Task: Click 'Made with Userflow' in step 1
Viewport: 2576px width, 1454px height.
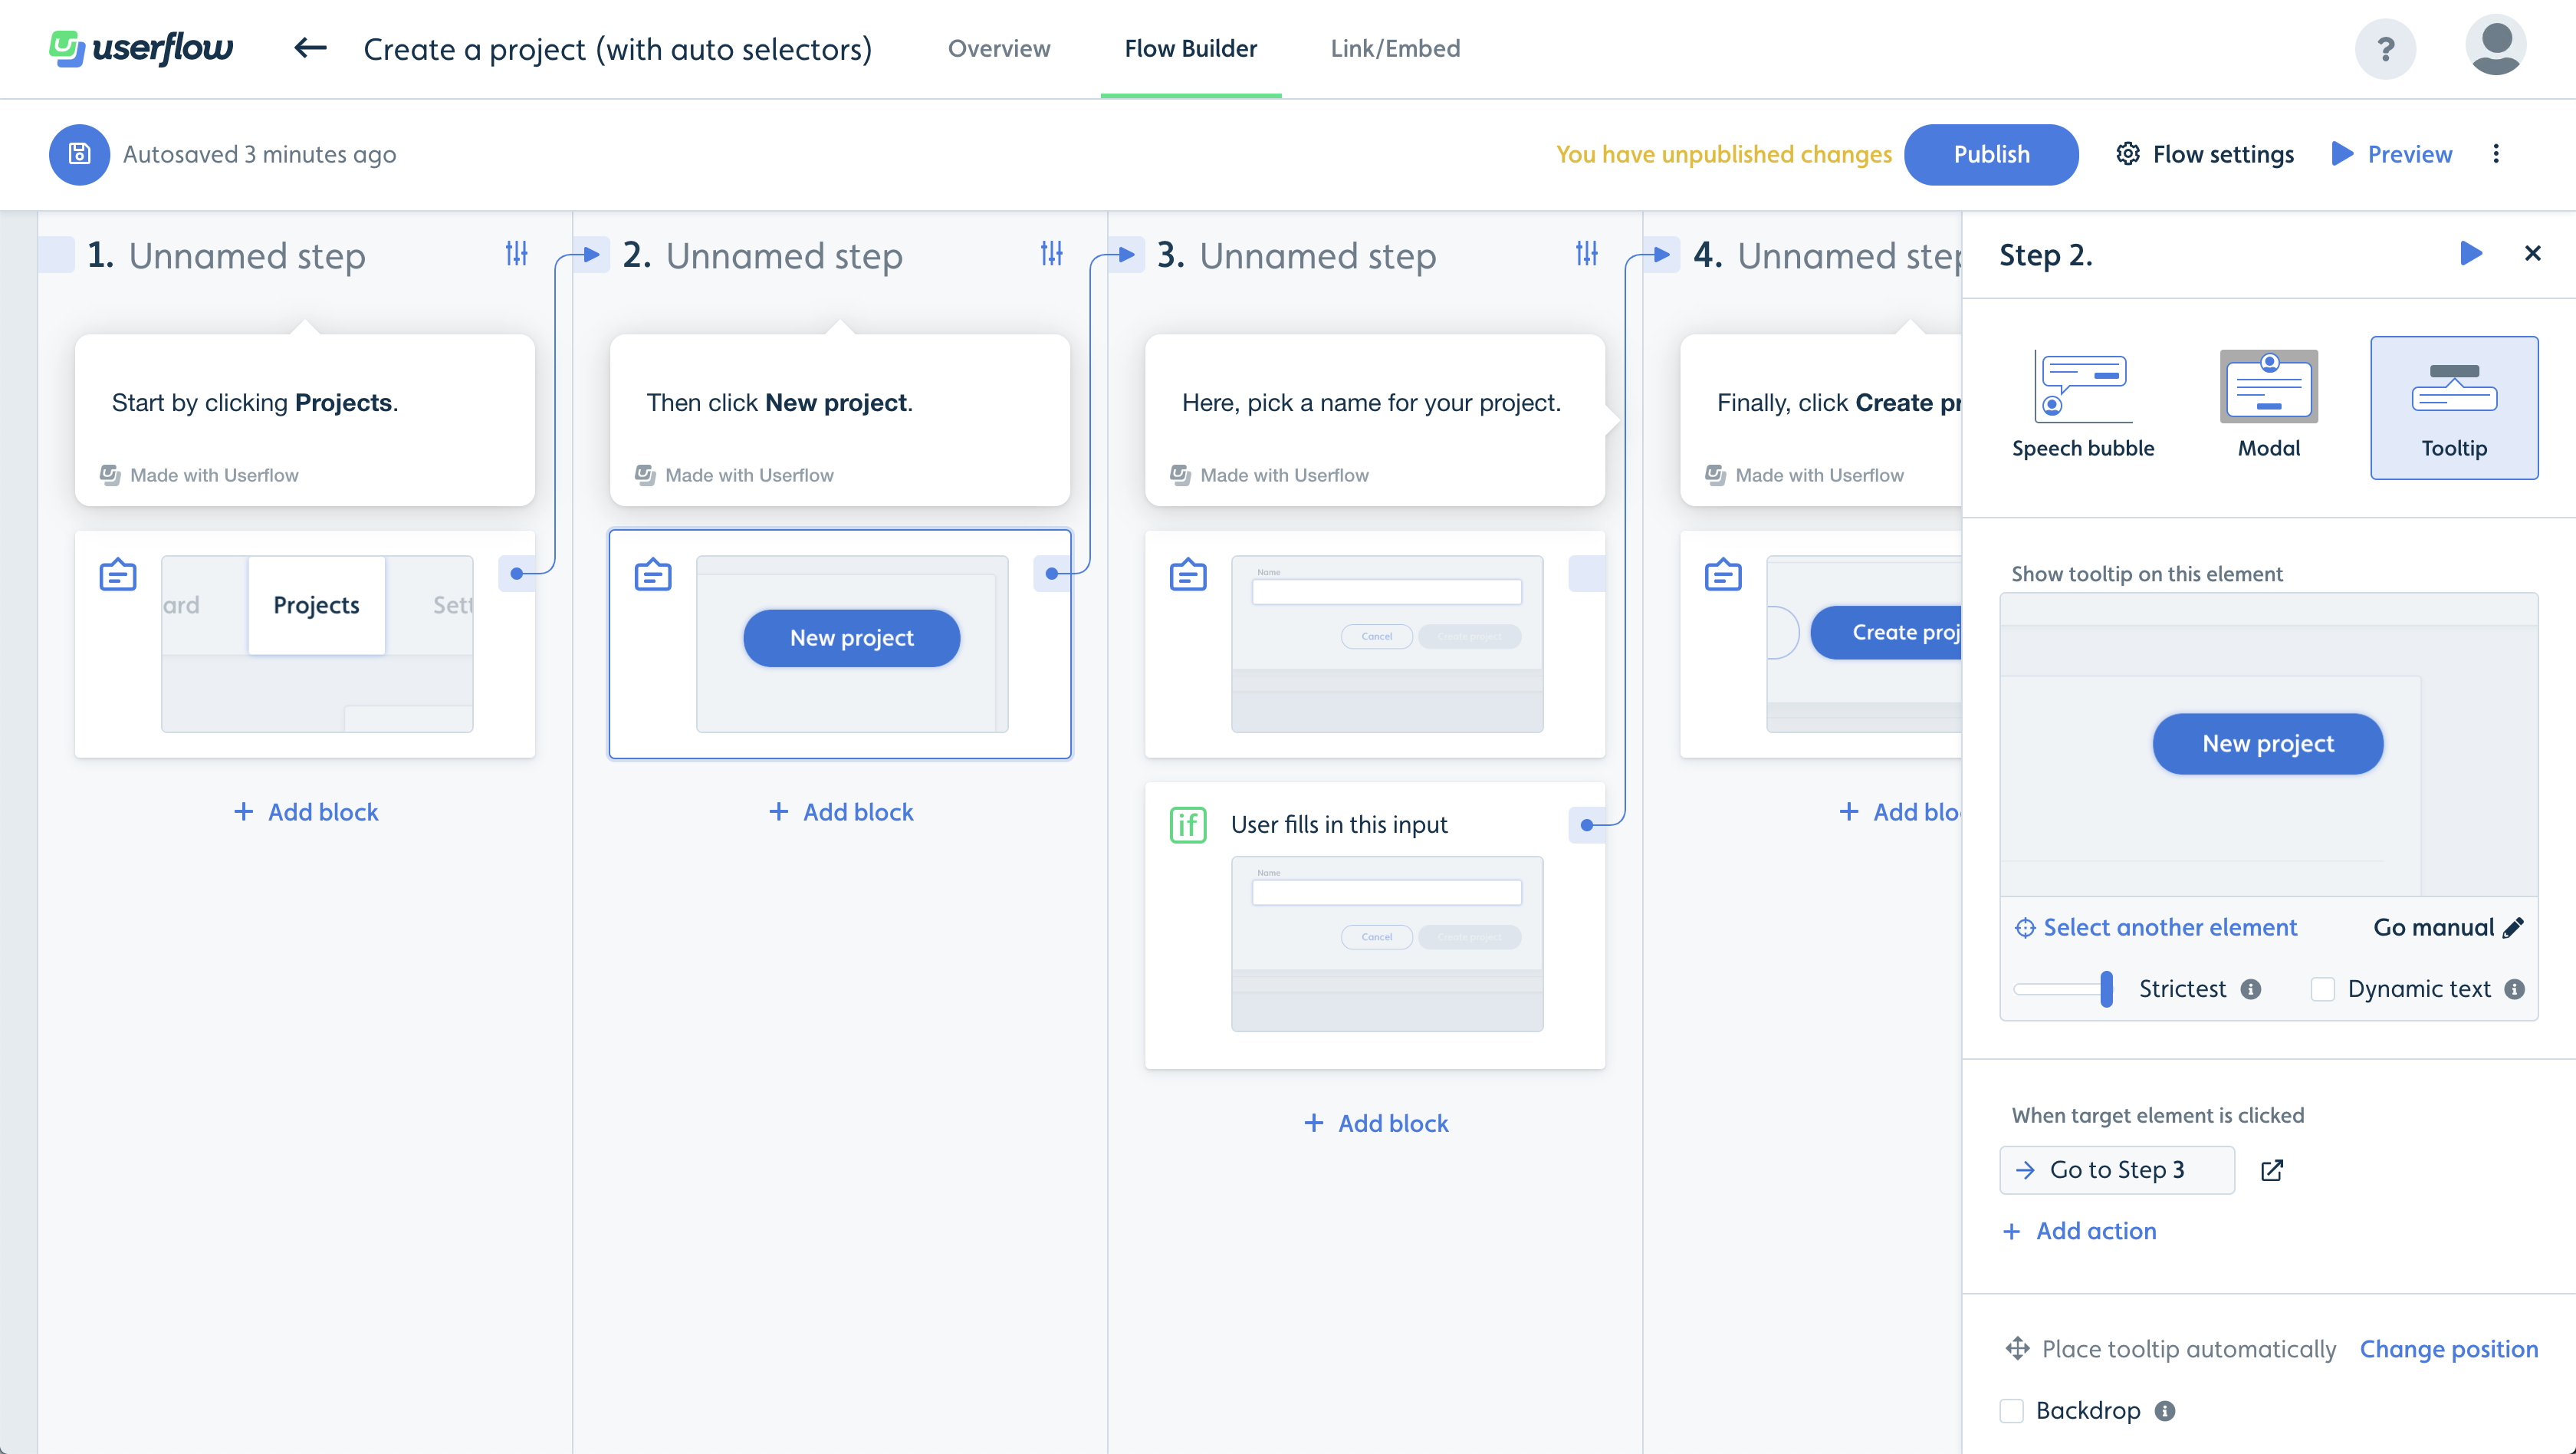Action: pos(199,475)
